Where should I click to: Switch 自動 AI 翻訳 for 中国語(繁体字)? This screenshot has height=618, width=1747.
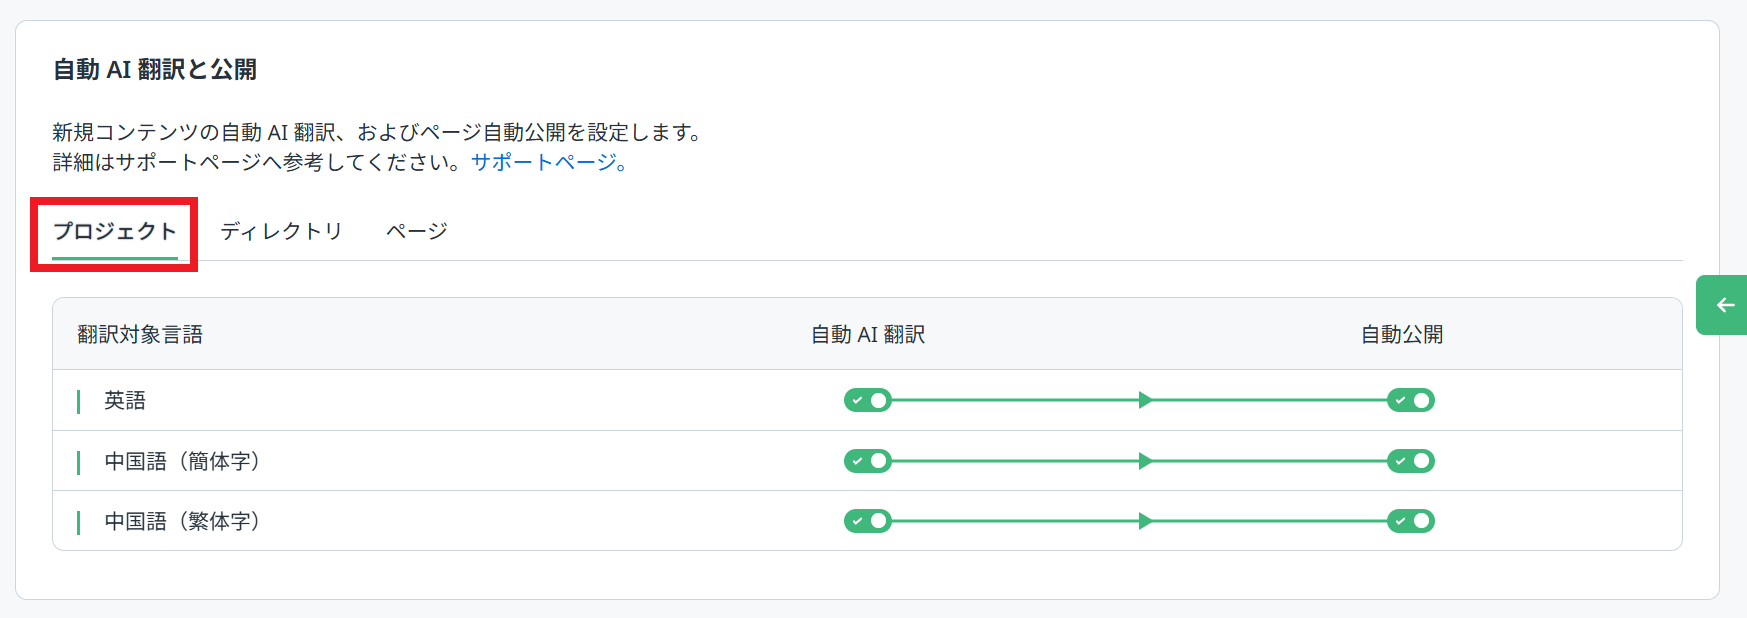click(x=867, y=521)
